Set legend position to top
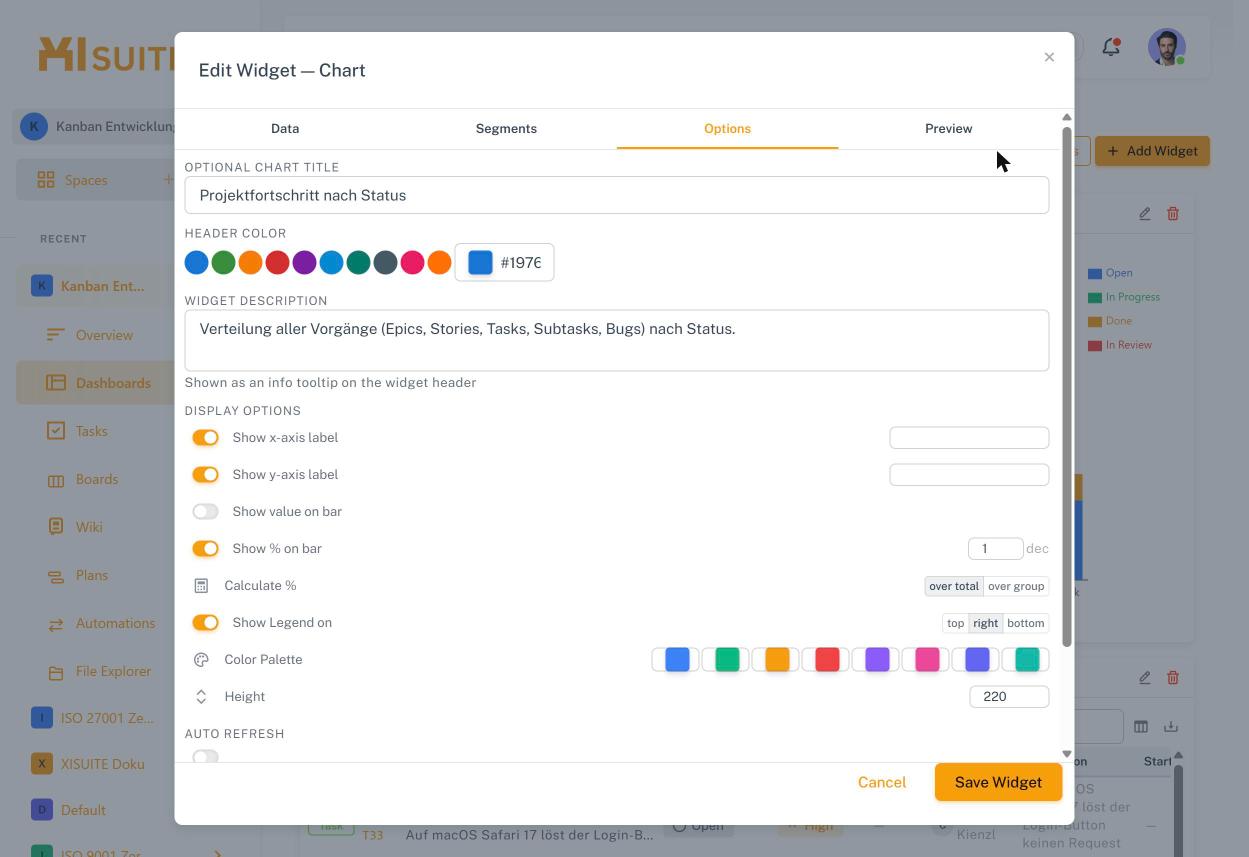 pyautogui.click(x=956, y=623)
